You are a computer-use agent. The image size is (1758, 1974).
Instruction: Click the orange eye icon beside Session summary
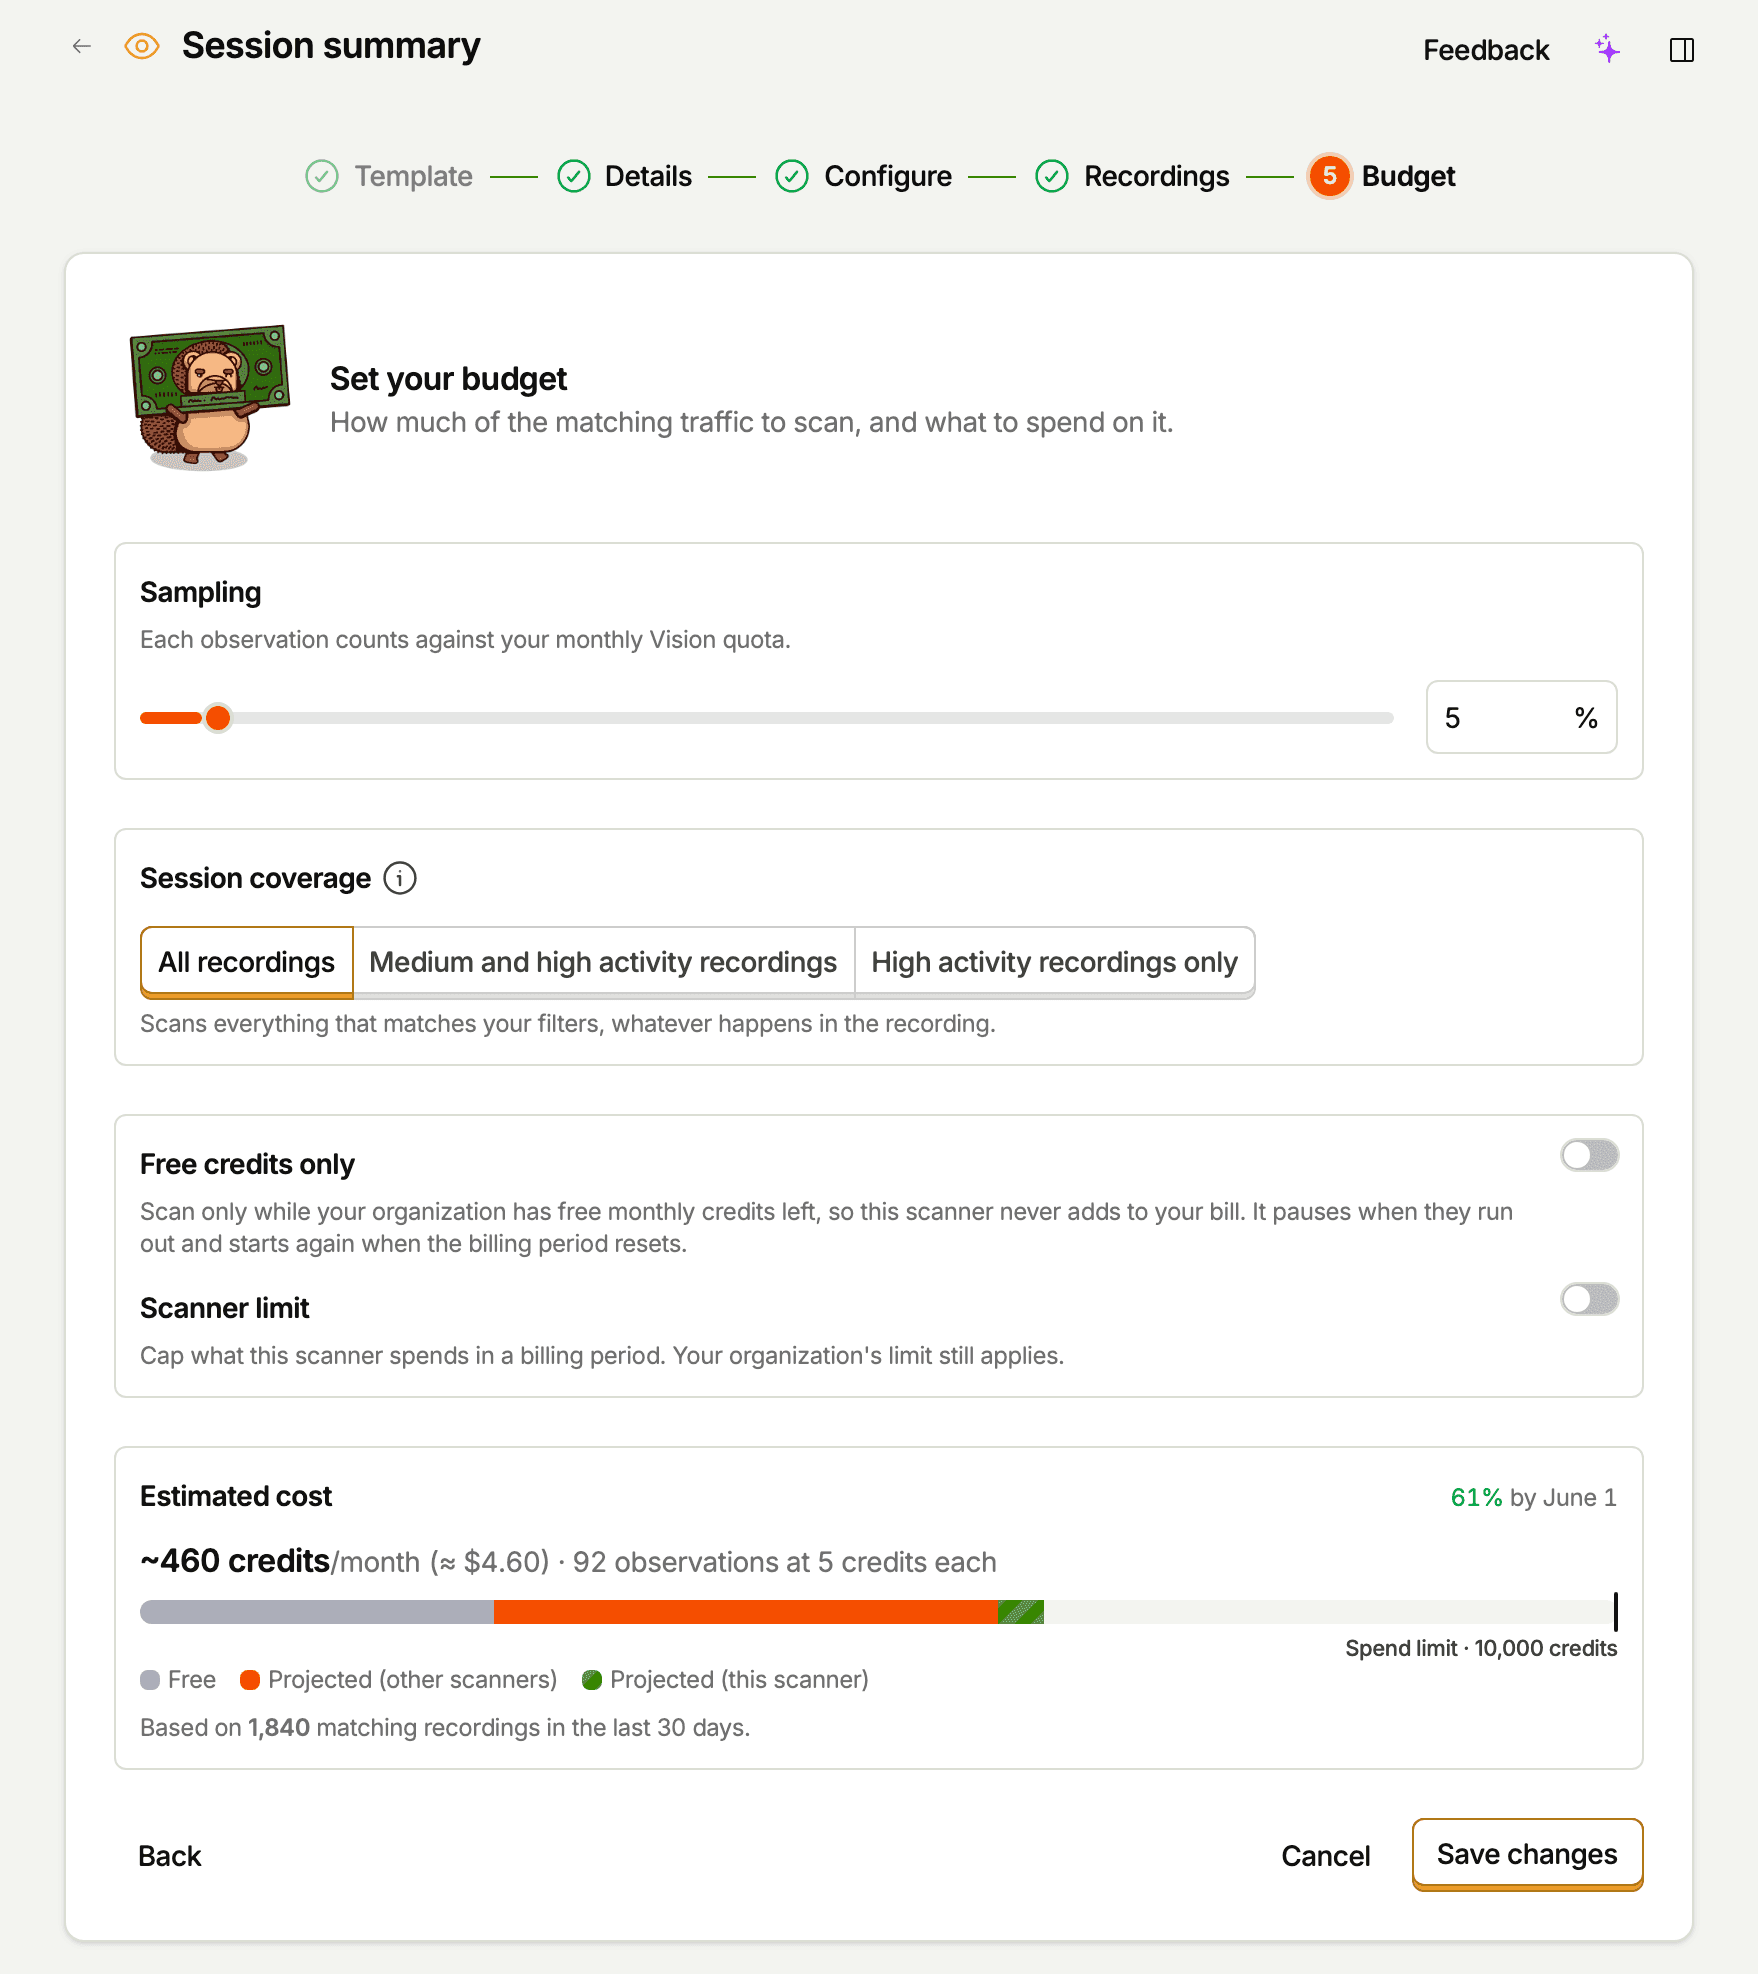pos(142,46)
